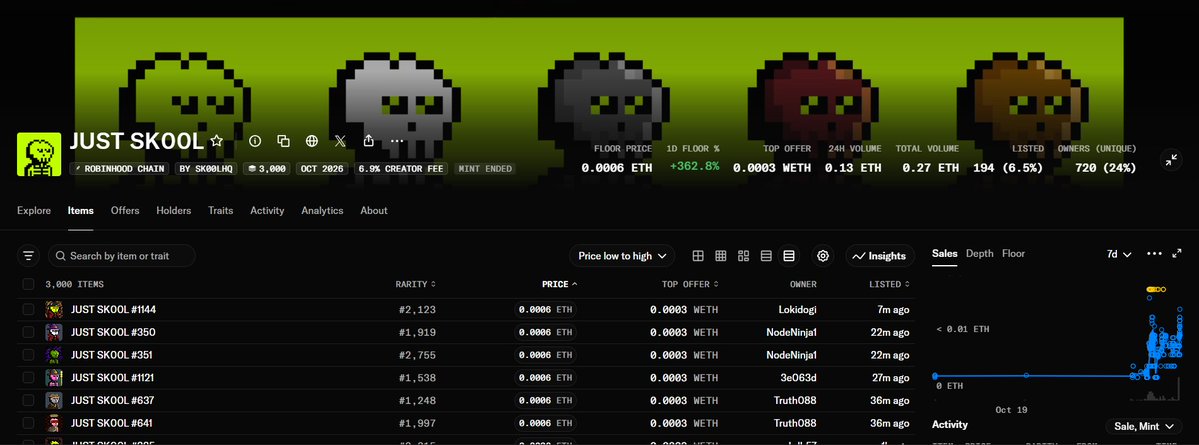Open owner 3e063d profile link

coord(800,378)
